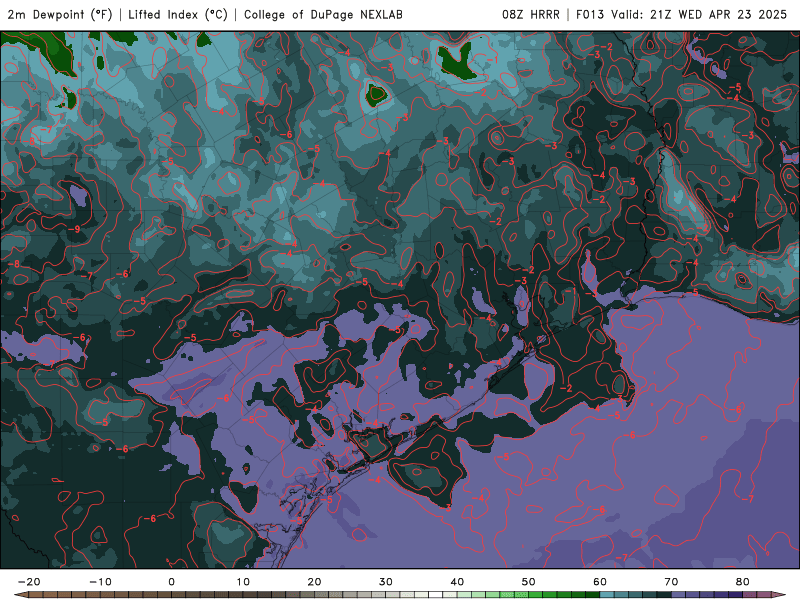This screenshot has height=600, width=800.
Task: Click the white color bar segment near 40
Action: (436, 595)
